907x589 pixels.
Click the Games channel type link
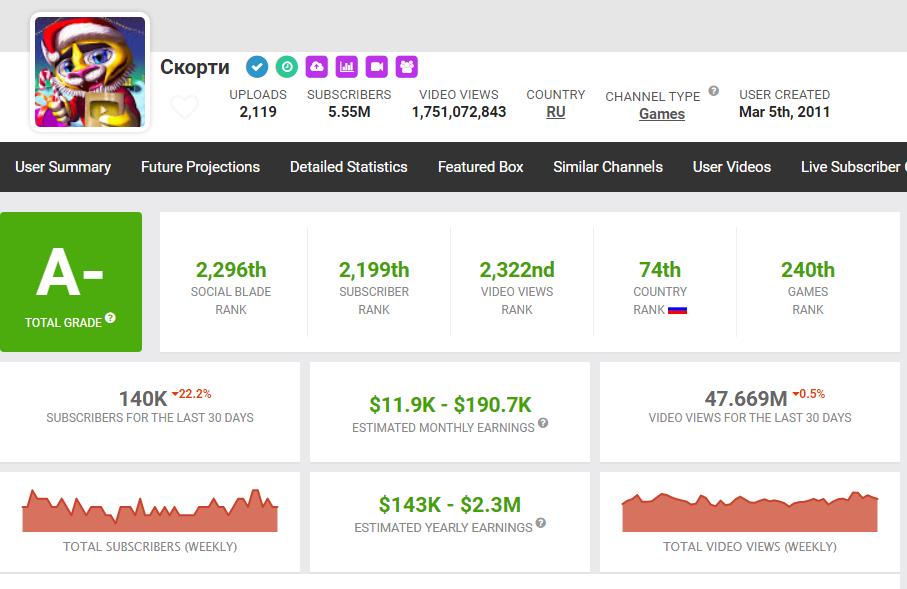coord(662,114)
